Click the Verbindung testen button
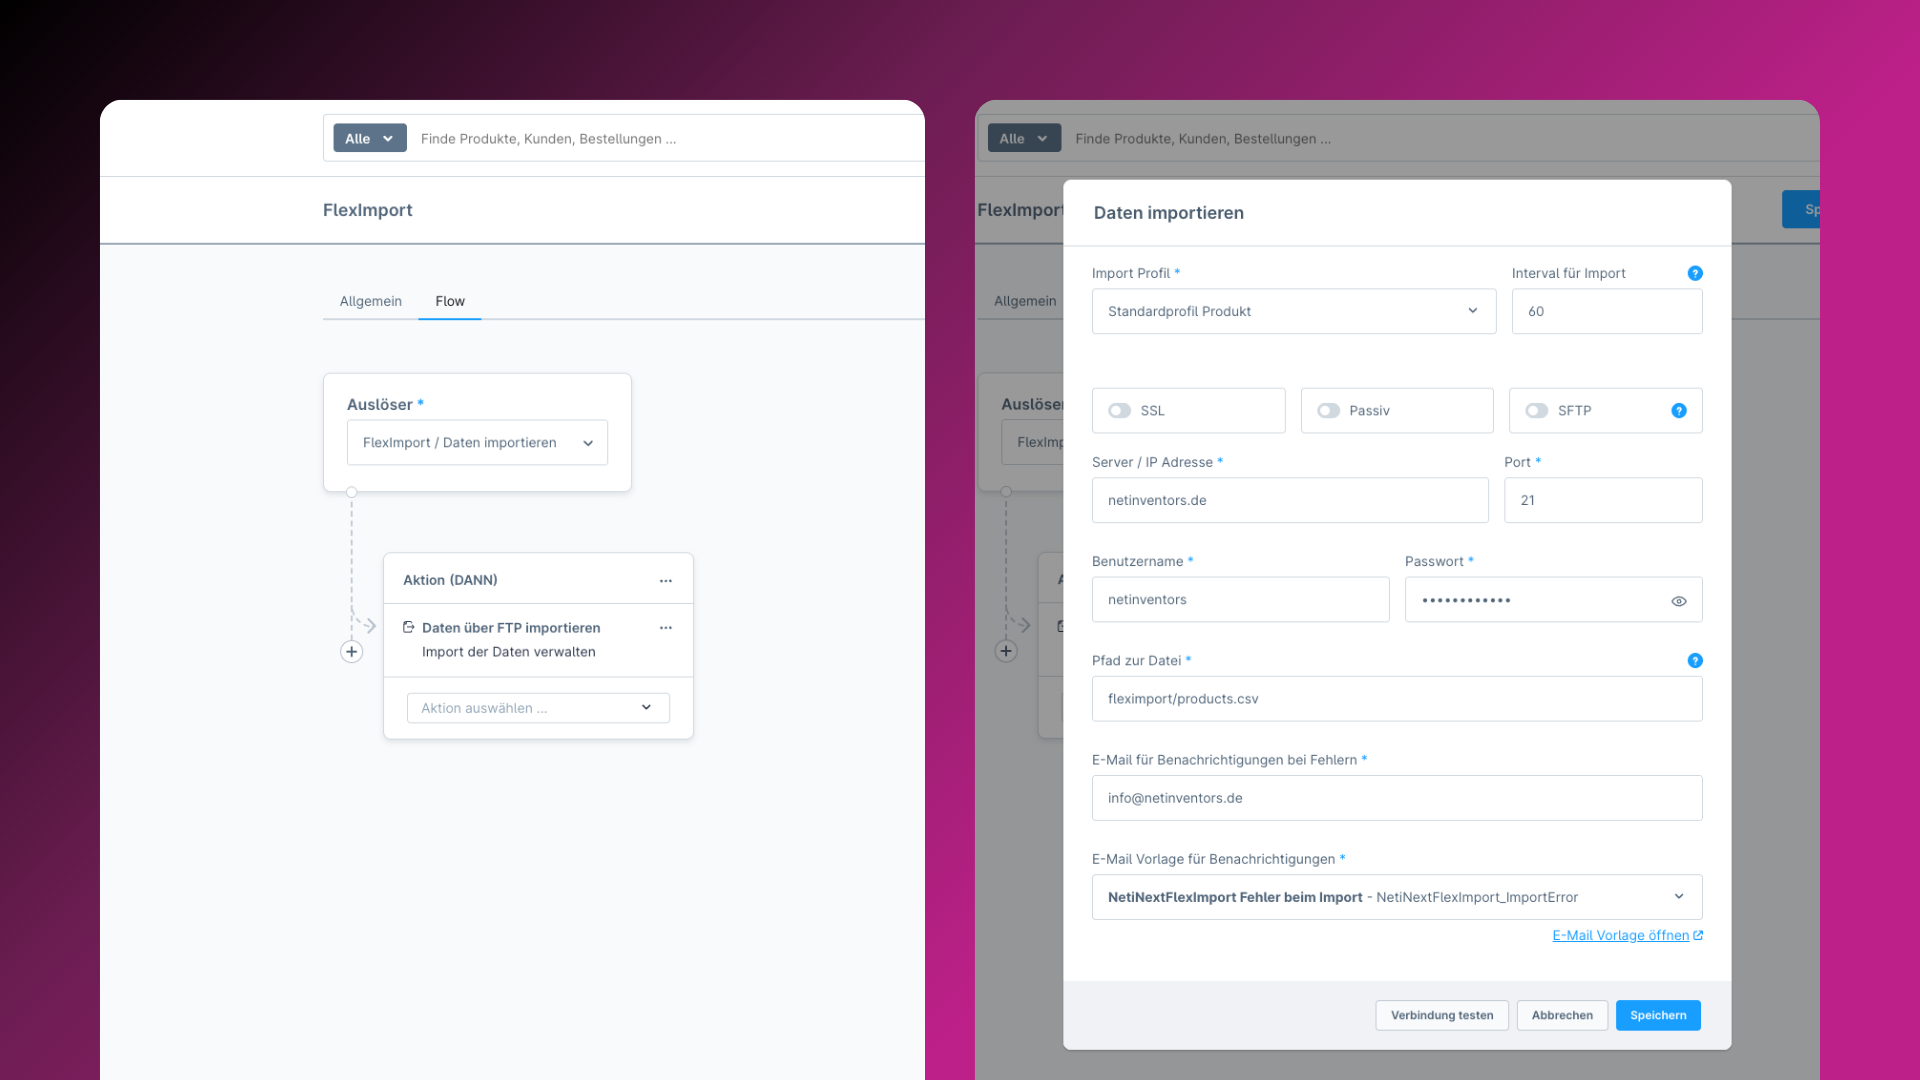This screenshot has height=1080, width=1920. tap(1441, 1016)
